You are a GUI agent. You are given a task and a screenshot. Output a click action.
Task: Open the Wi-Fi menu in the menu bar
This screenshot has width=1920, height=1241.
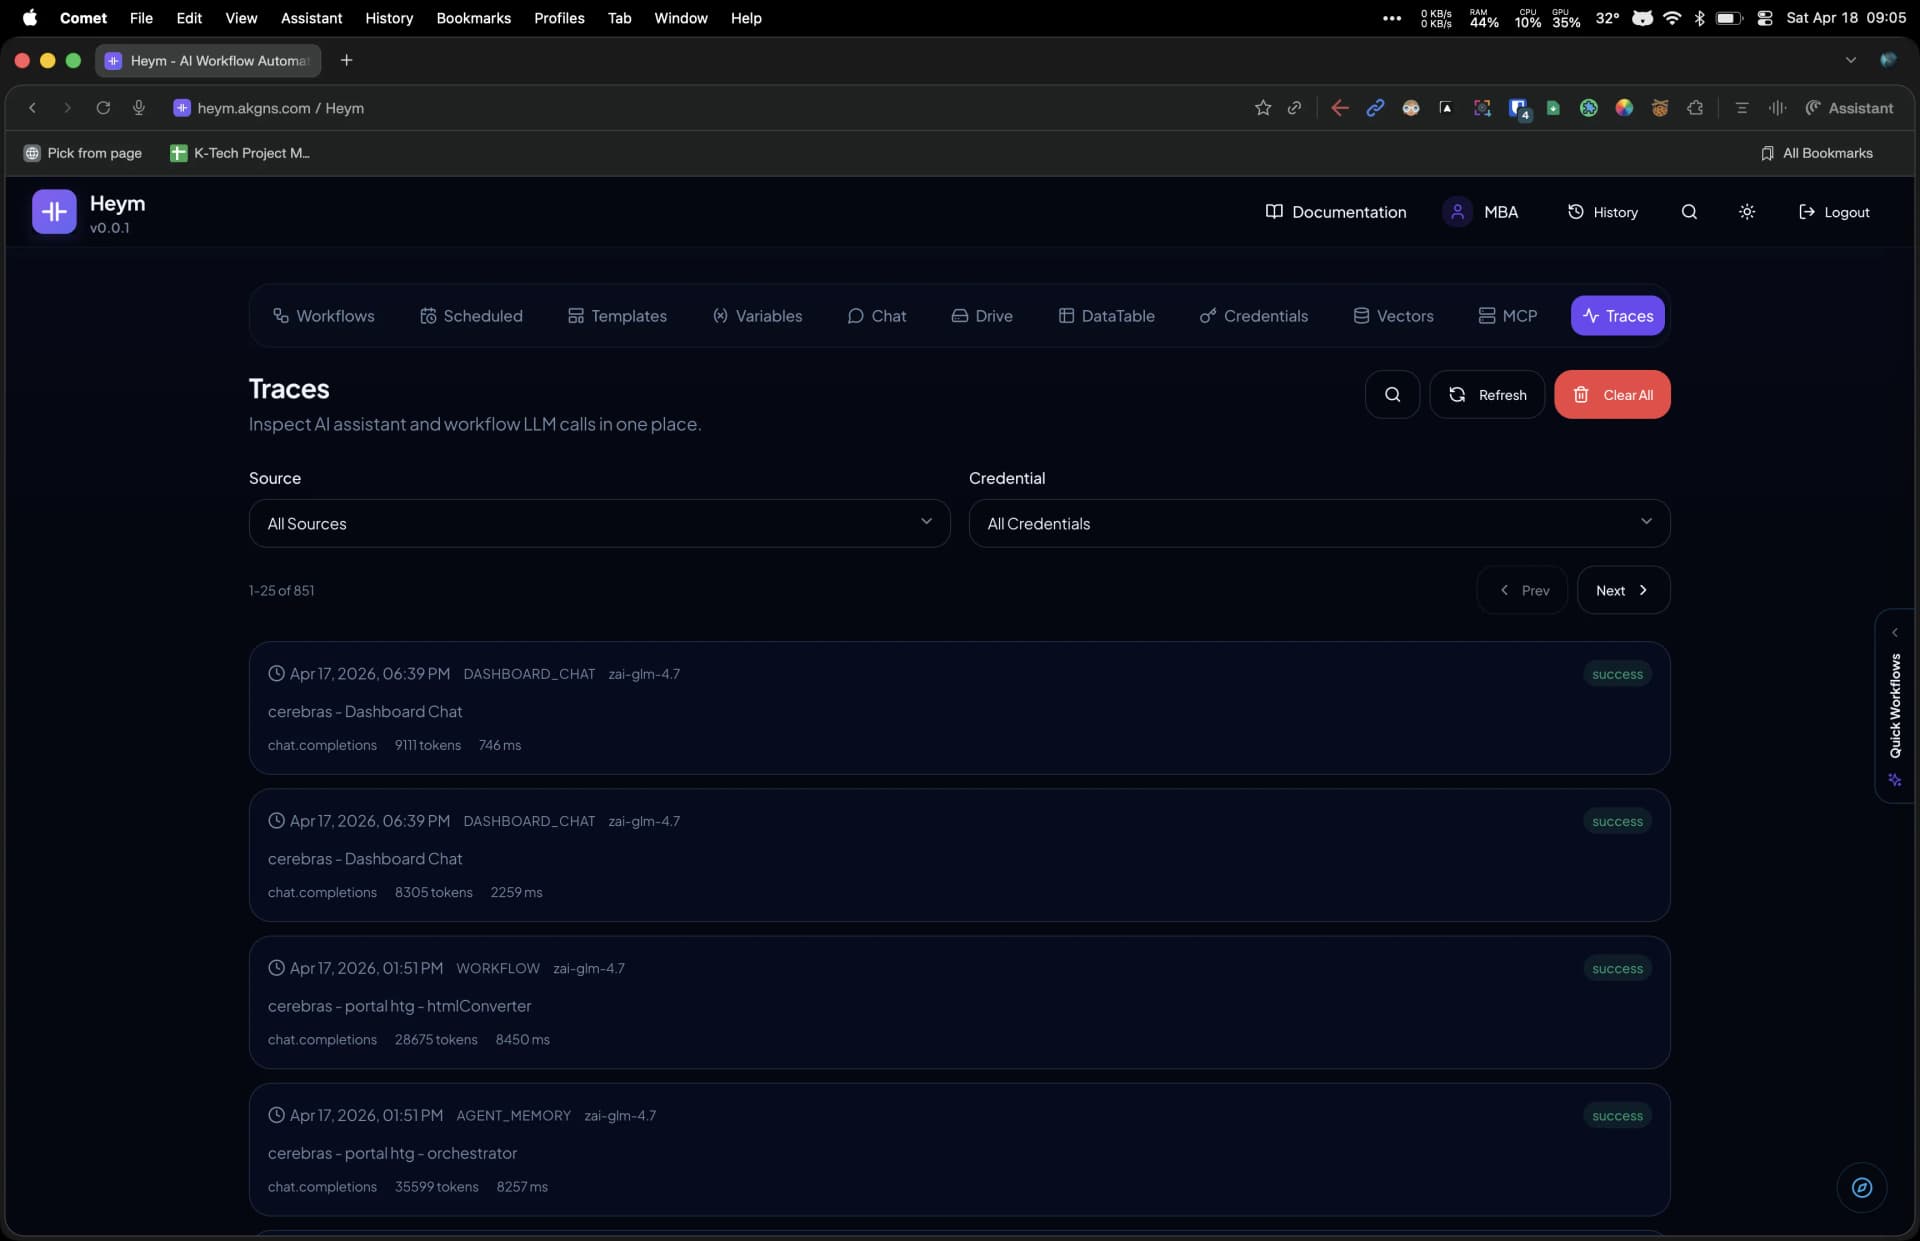click(1671, 18)
